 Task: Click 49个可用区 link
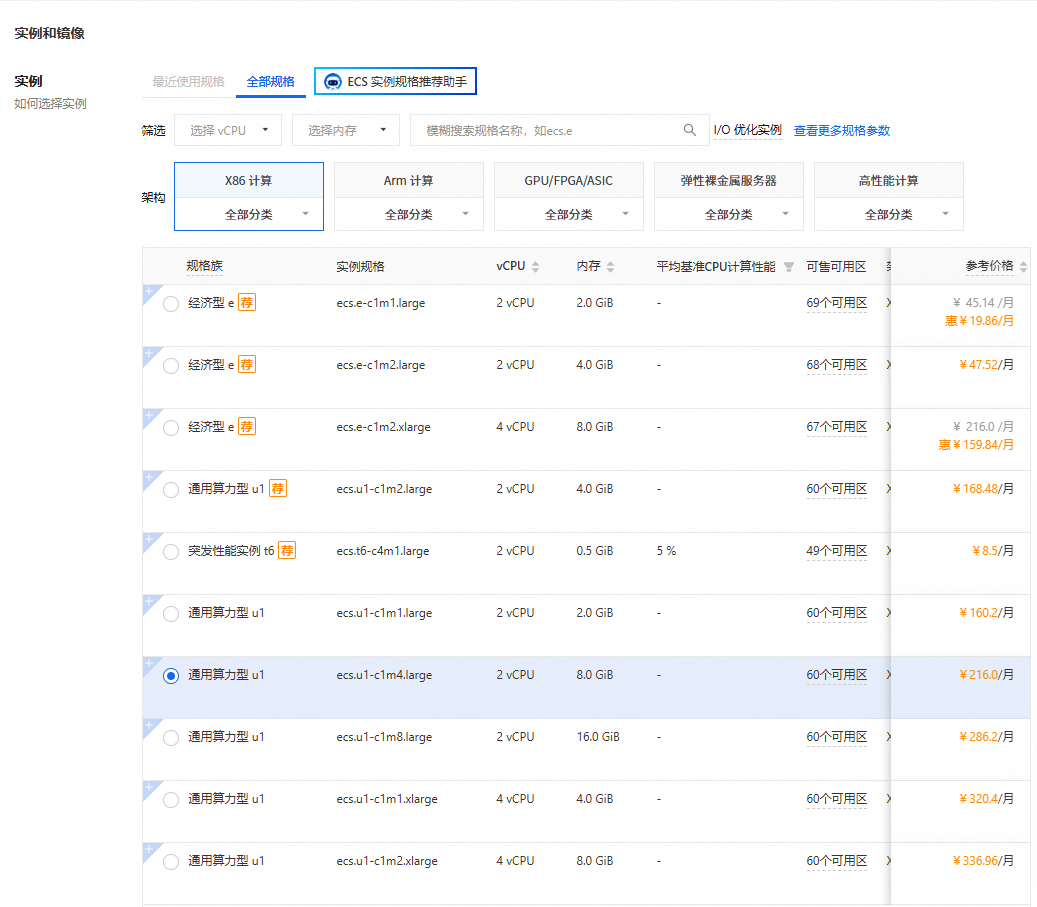(837, 550)
